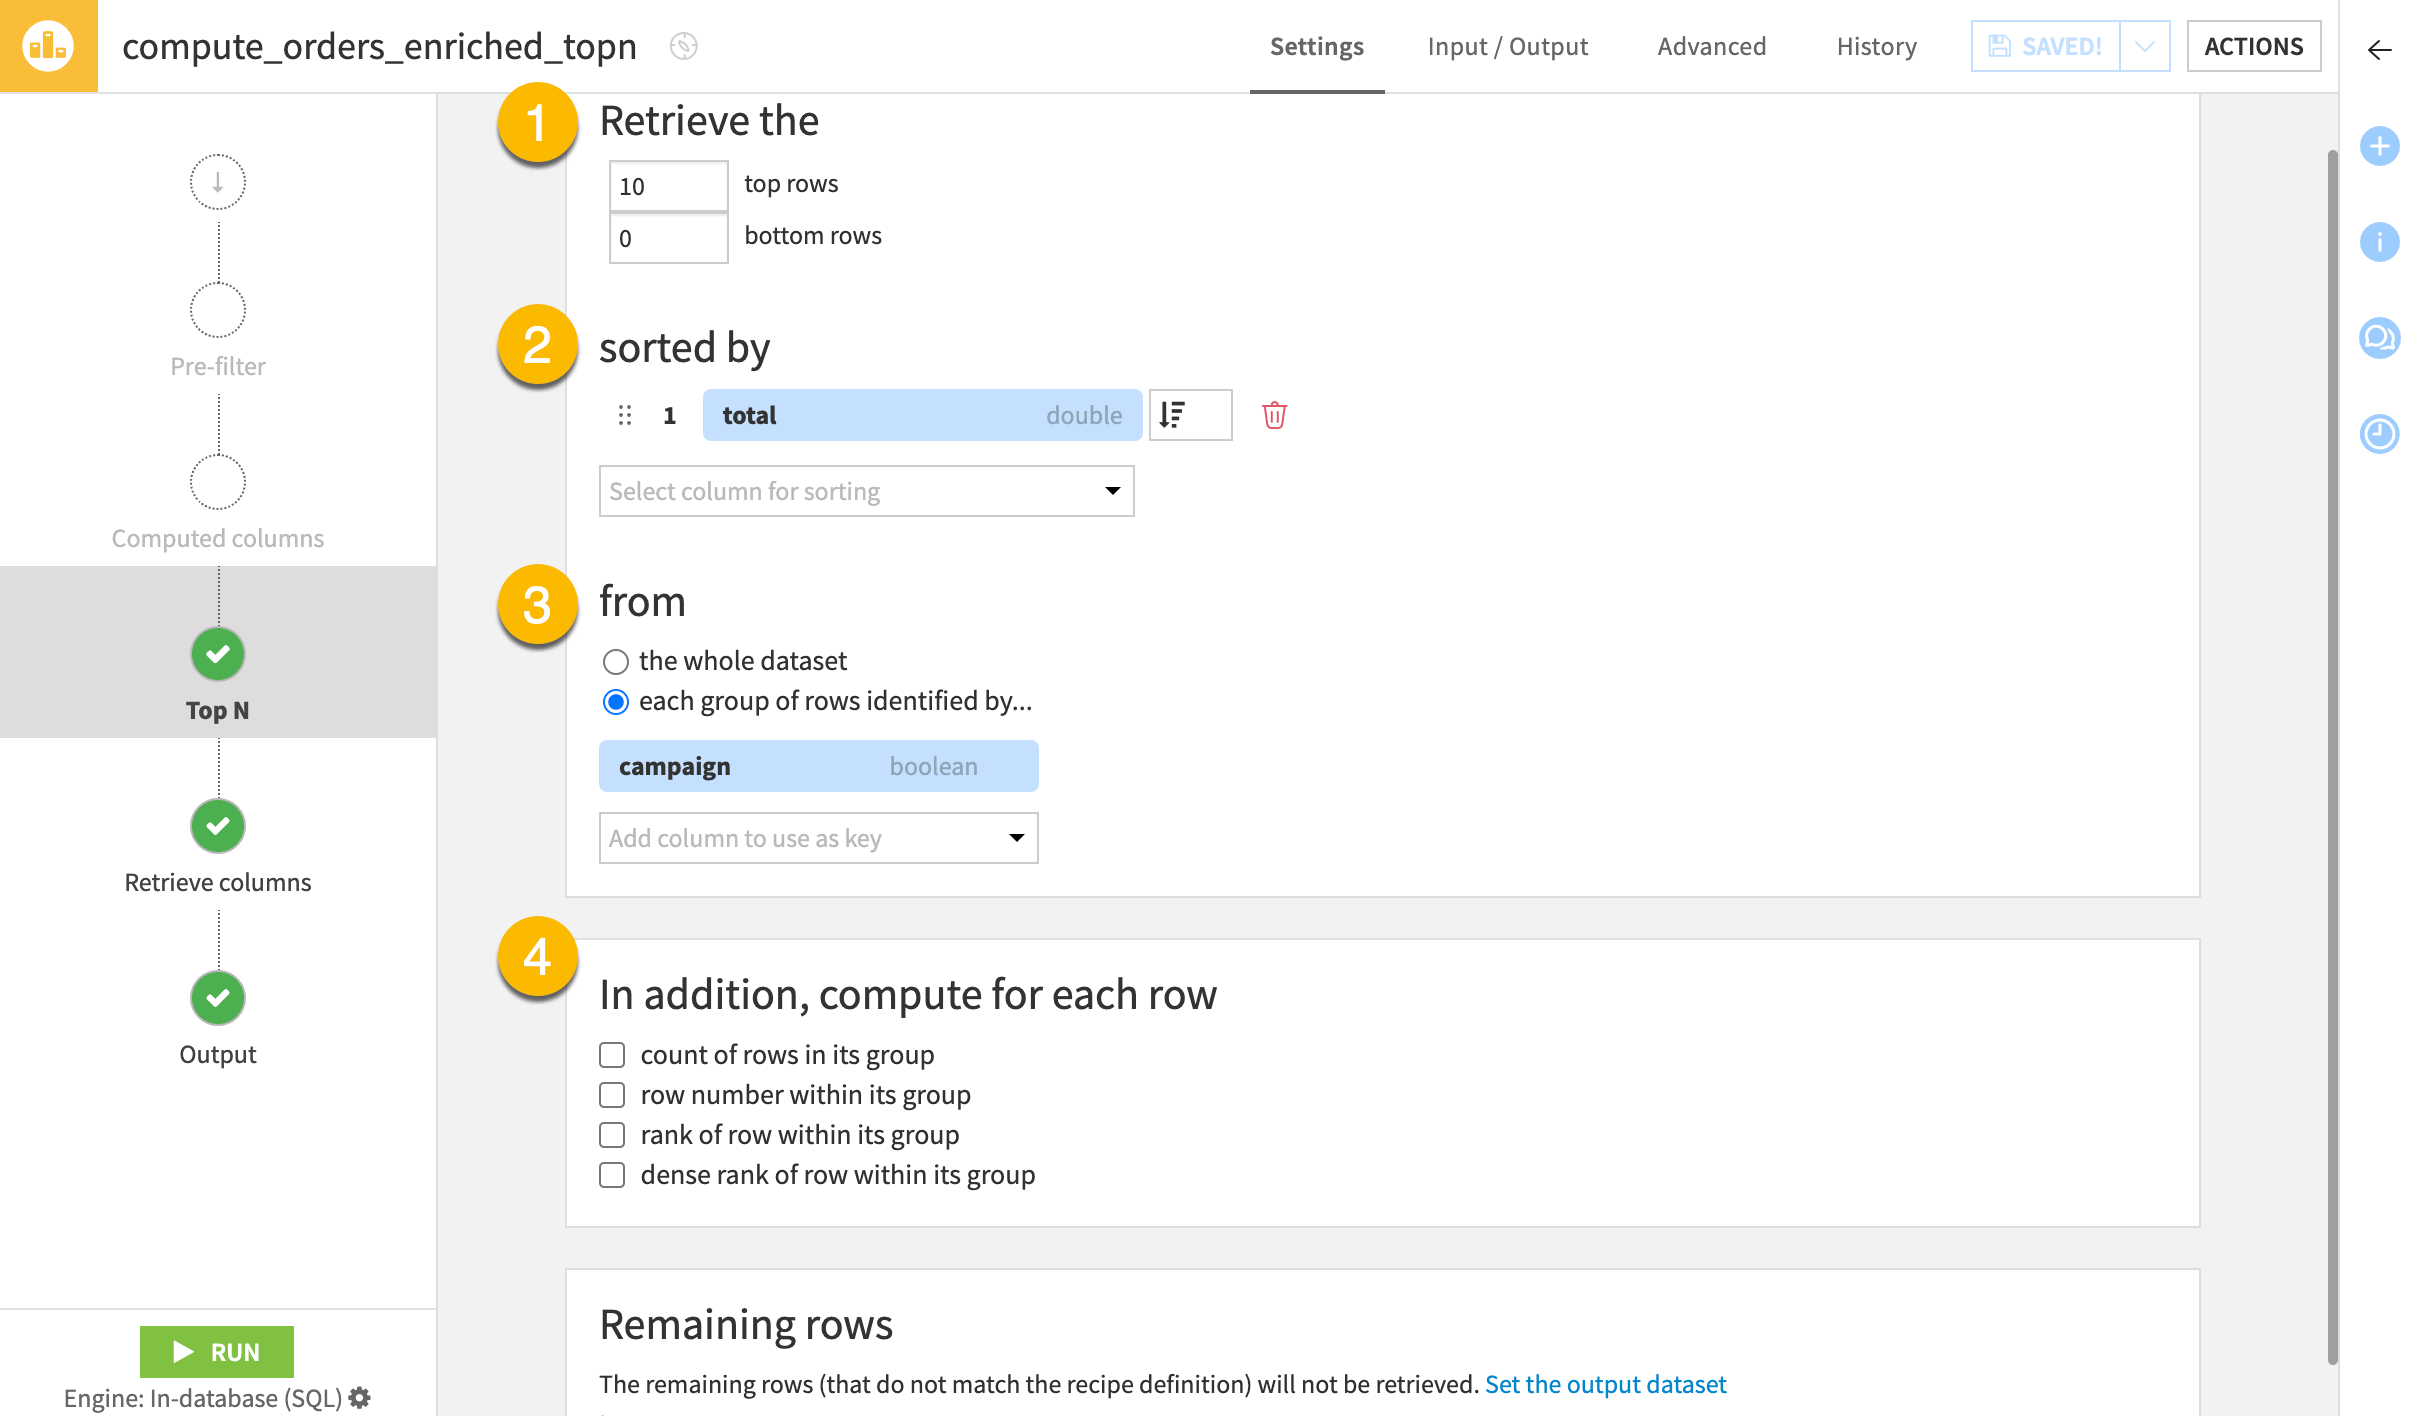This screenshot has height=1416, width=2410.
Task: Open the timeline clock icon in right sidebar
Action: tap(2379, 434)
